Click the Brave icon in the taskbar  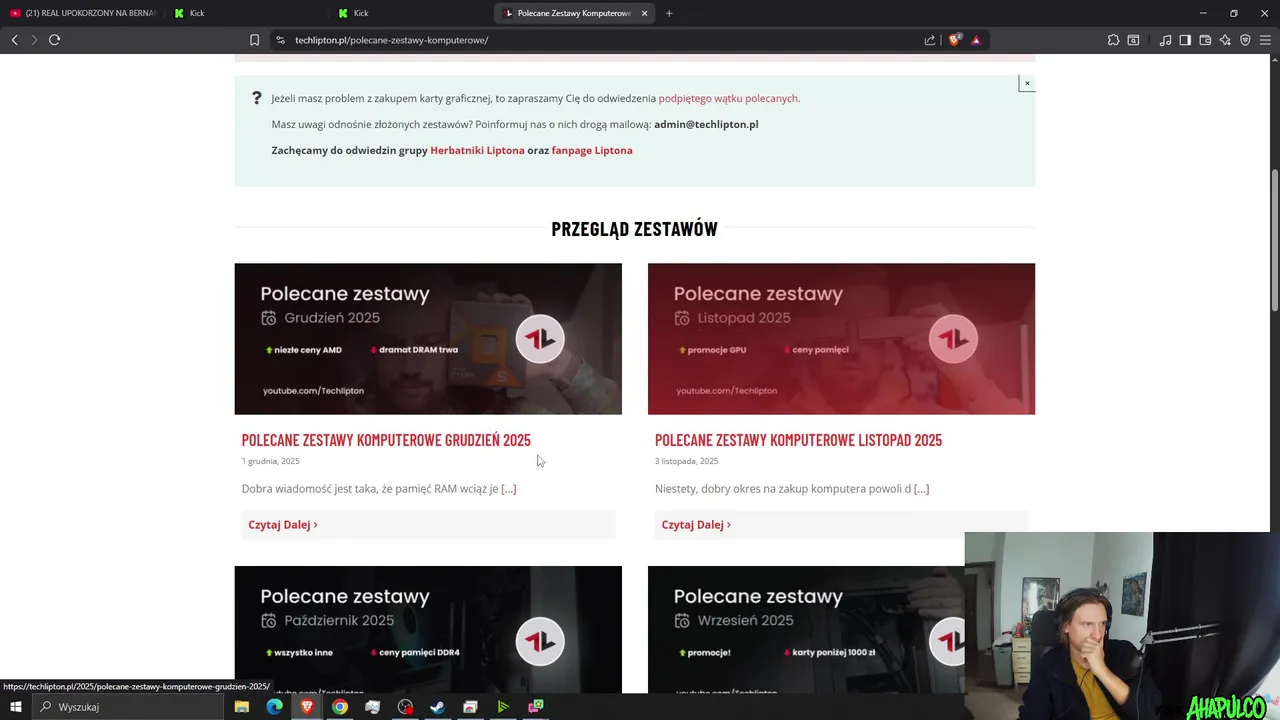tap(307, 707)
